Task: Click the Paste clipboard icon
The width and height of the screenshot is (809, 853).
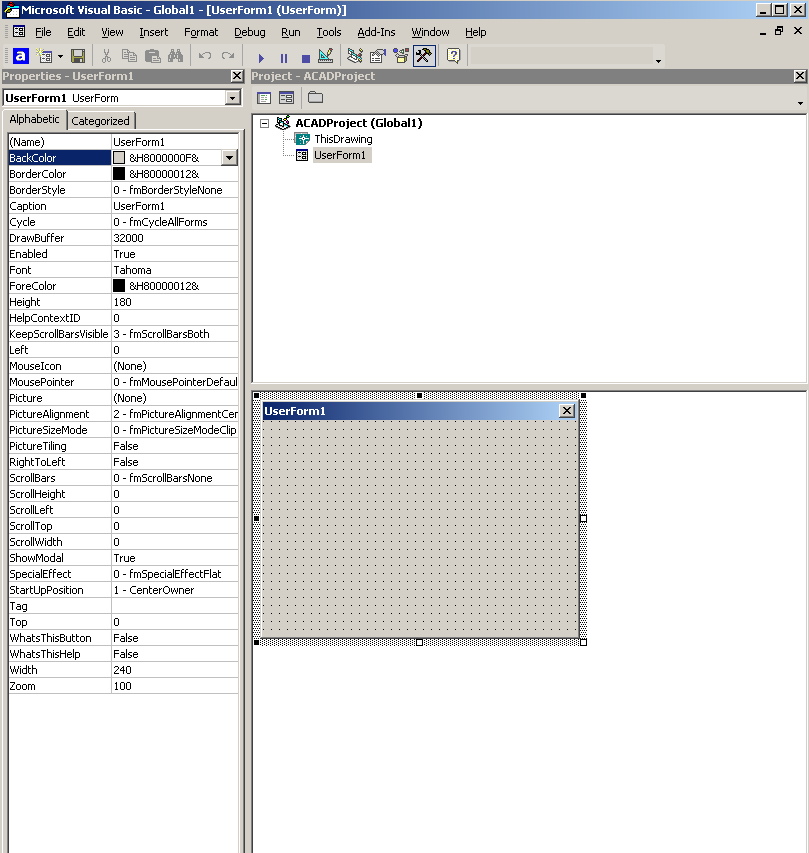Action: point(153,56)
